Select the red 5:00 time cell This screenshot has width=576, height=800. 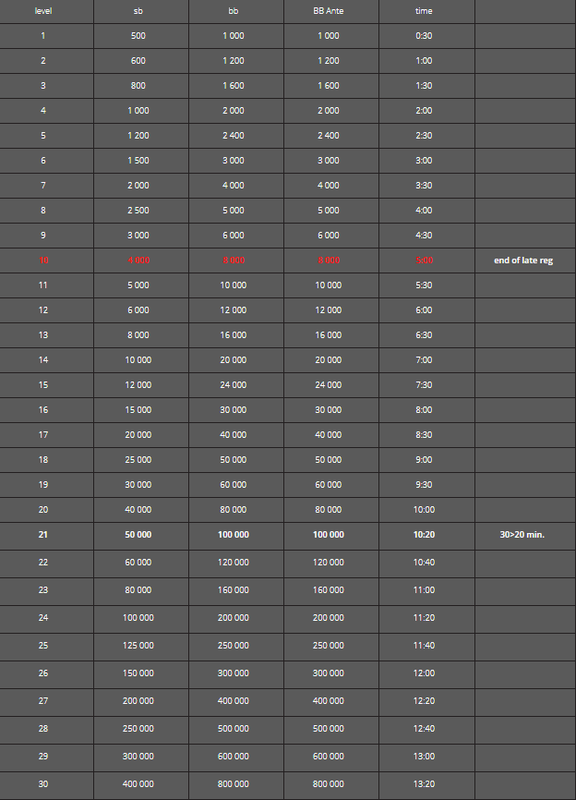pyautogui.click(x=424, y=260)
